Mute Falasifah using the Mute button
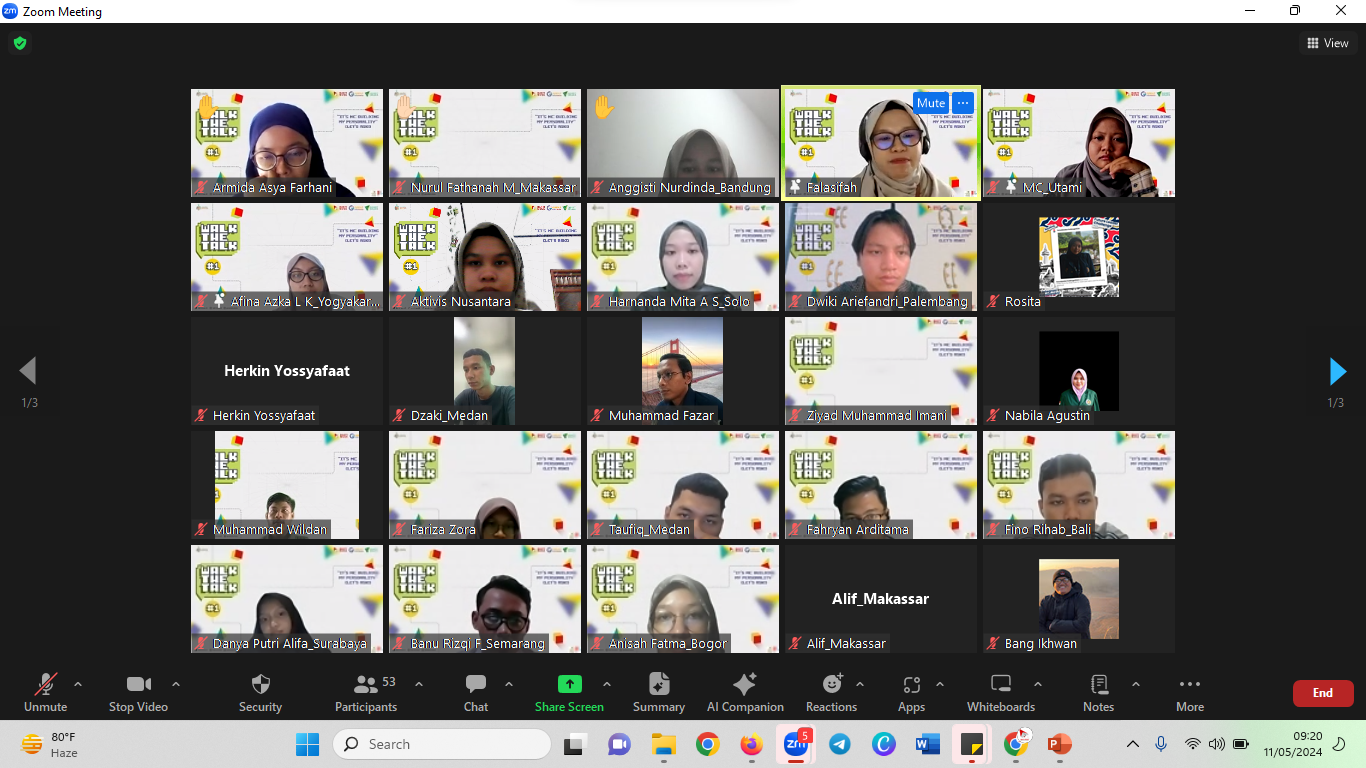The width and height of the screenshot is (1366, 768). pos(930,103)
